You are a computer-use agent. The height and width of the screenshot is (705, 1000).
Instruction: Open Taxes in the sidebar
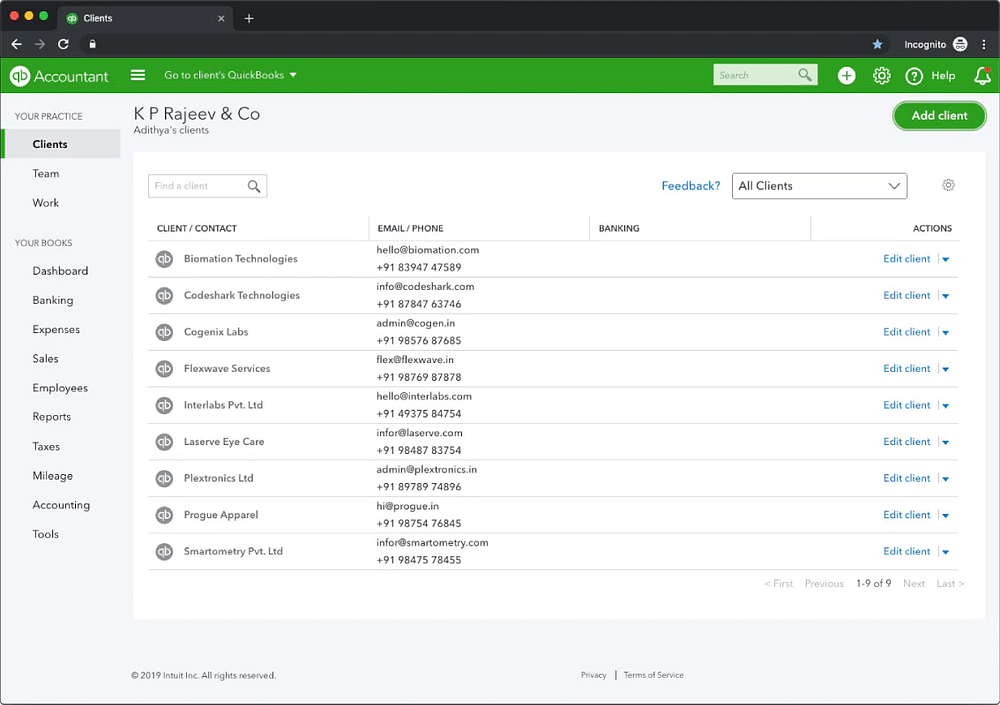tap(46, 447)
